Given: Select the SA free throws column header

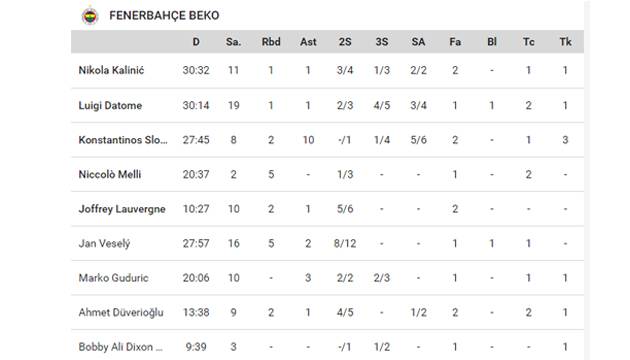Looking at the screenshot, I should [x=418, y=42].
